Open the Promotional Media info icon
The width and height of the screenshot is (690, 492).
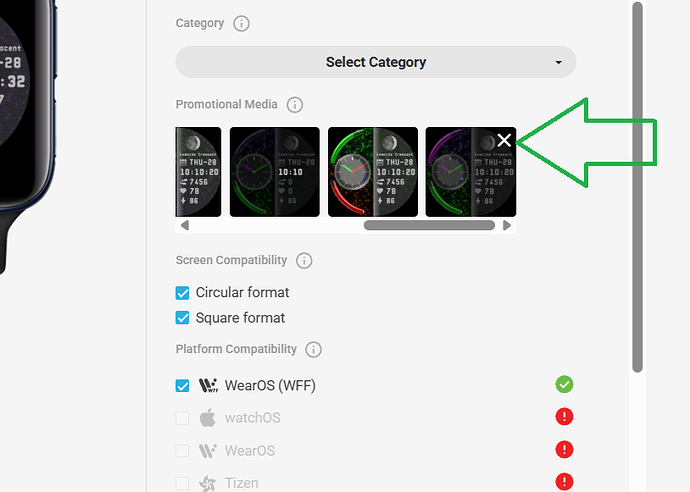pyautogui.click(x=294, y=105)
